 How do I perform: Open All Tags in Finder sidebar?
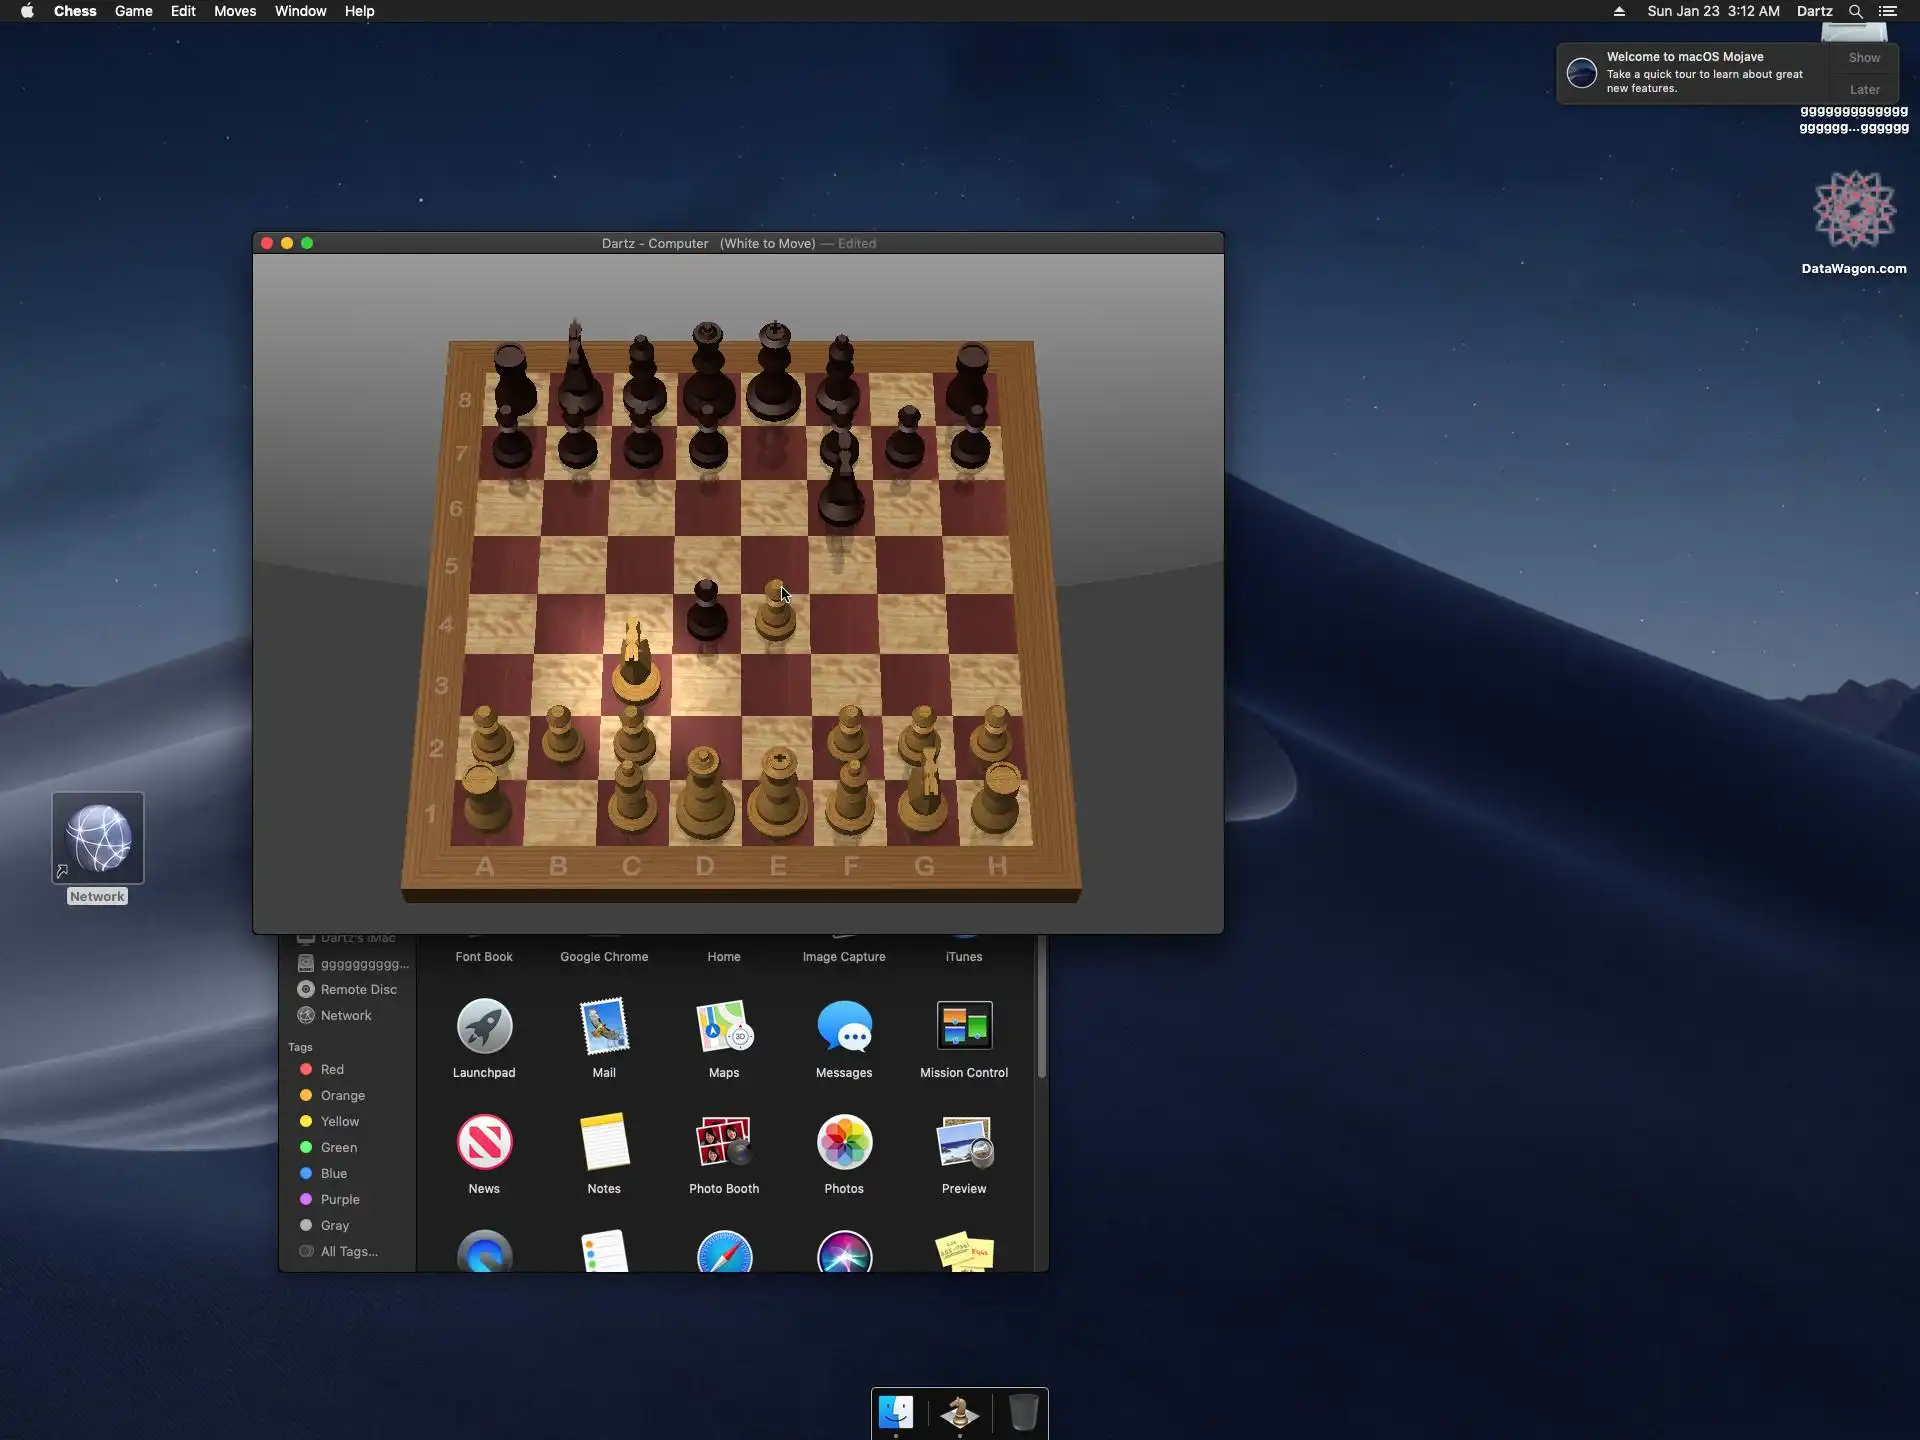tap(348, 1251)
